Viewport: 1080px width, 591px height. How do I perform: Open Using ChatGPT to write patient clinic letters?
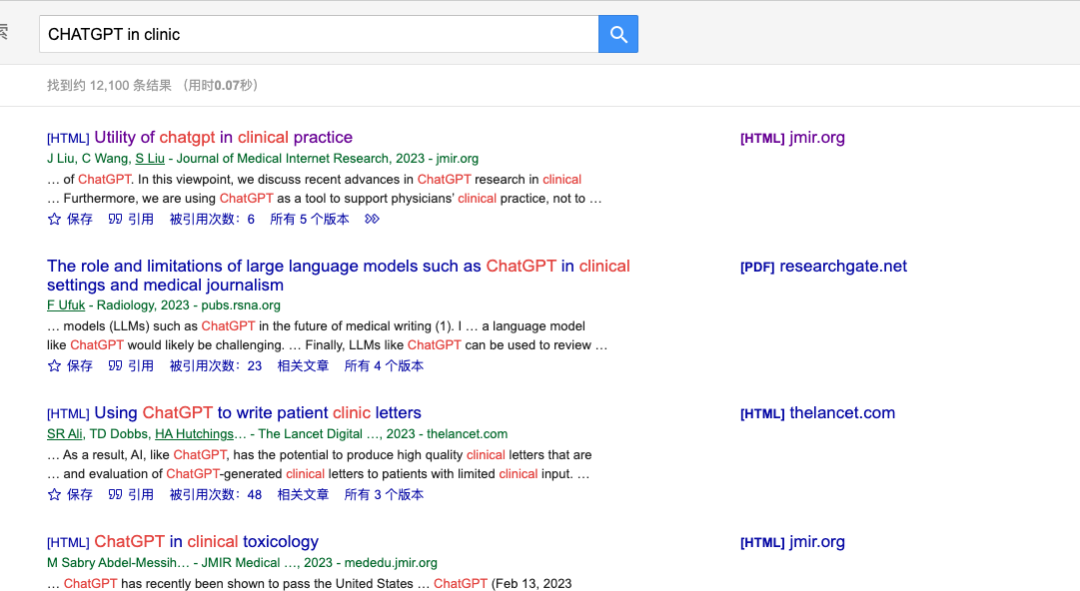(x=258, y=413)
